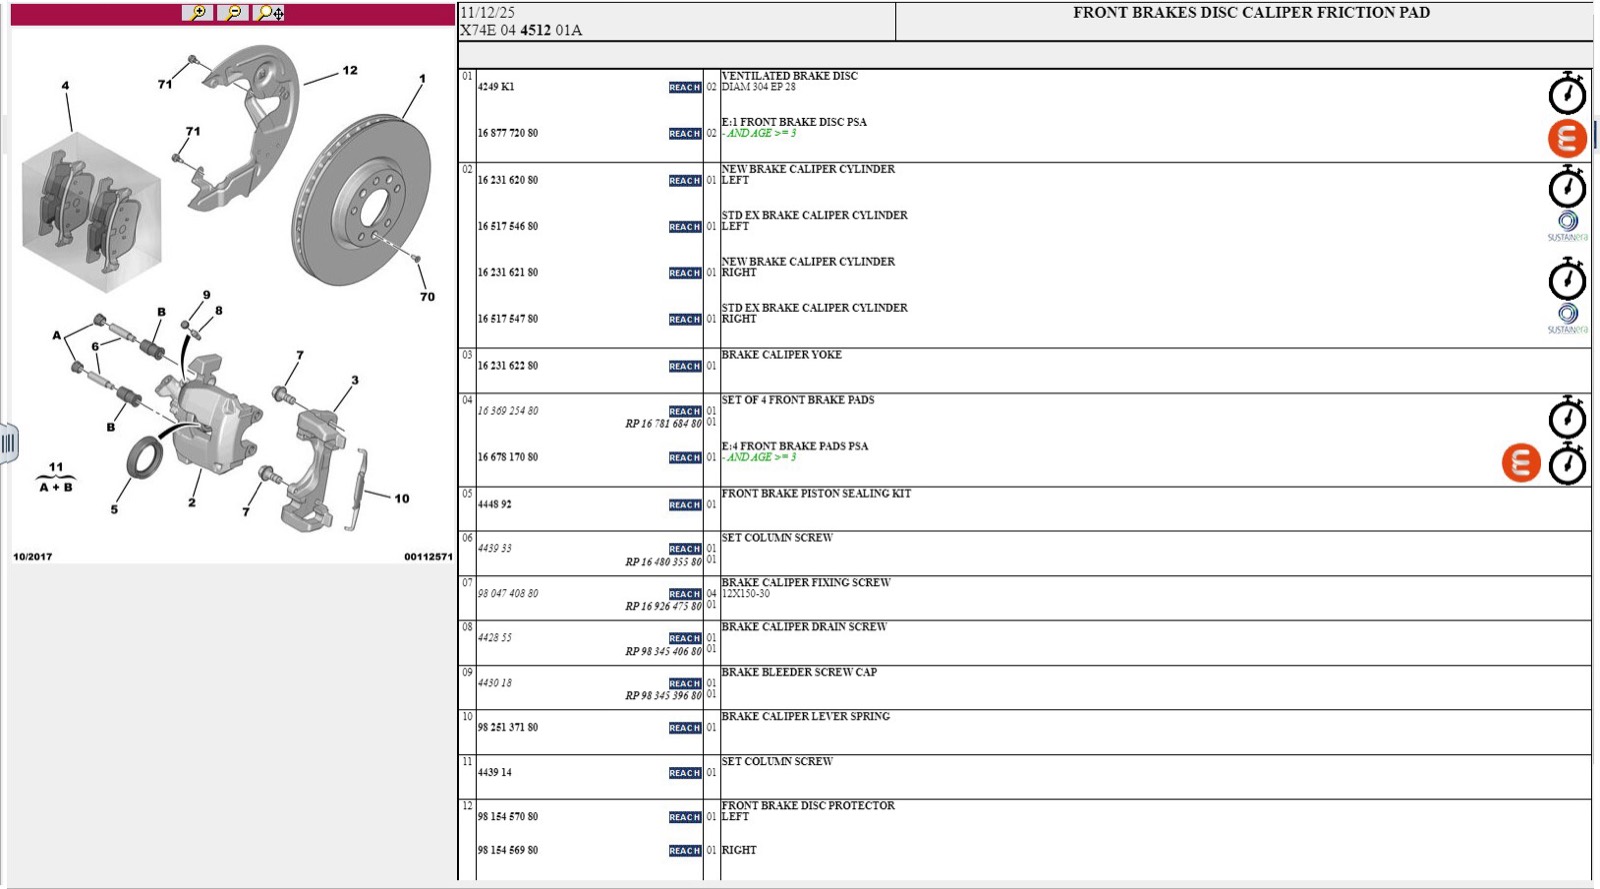The height and width of the screenshot is (889, 1600).
Task: Click REACH badge for 16 877 720 80
Action: (x=685, y=134)
